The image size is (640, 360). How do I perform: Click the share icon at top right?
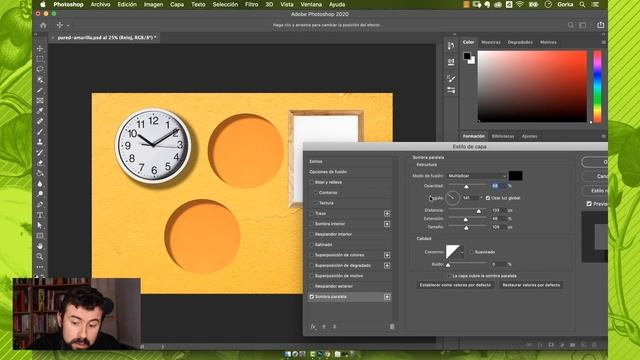tap(600, 25)
